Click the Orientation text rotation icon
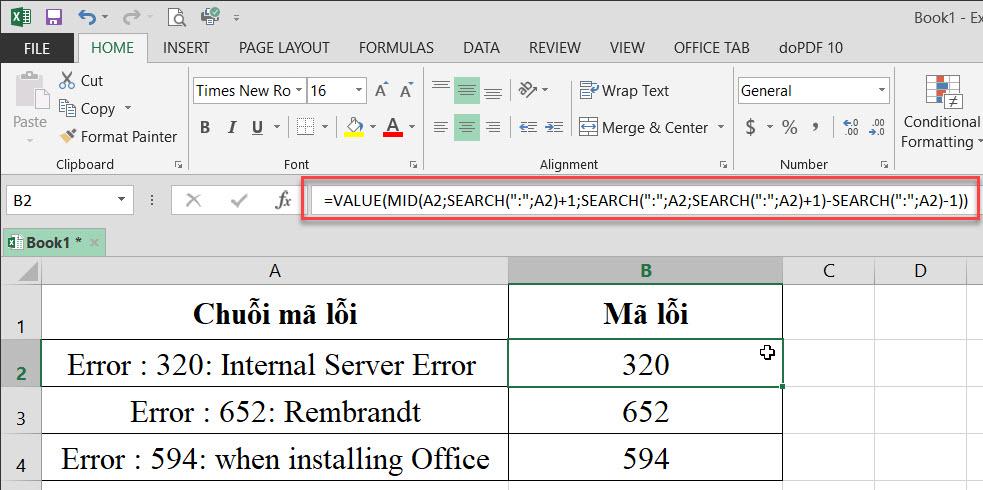The width and height of the screenshot is (983, 490). tap(528, 90)
